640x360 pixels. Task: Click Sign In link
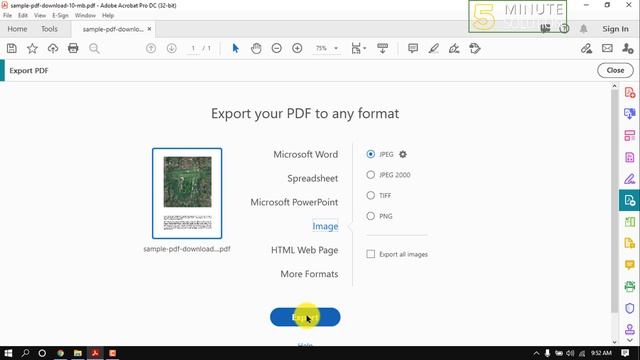point(616,29)
